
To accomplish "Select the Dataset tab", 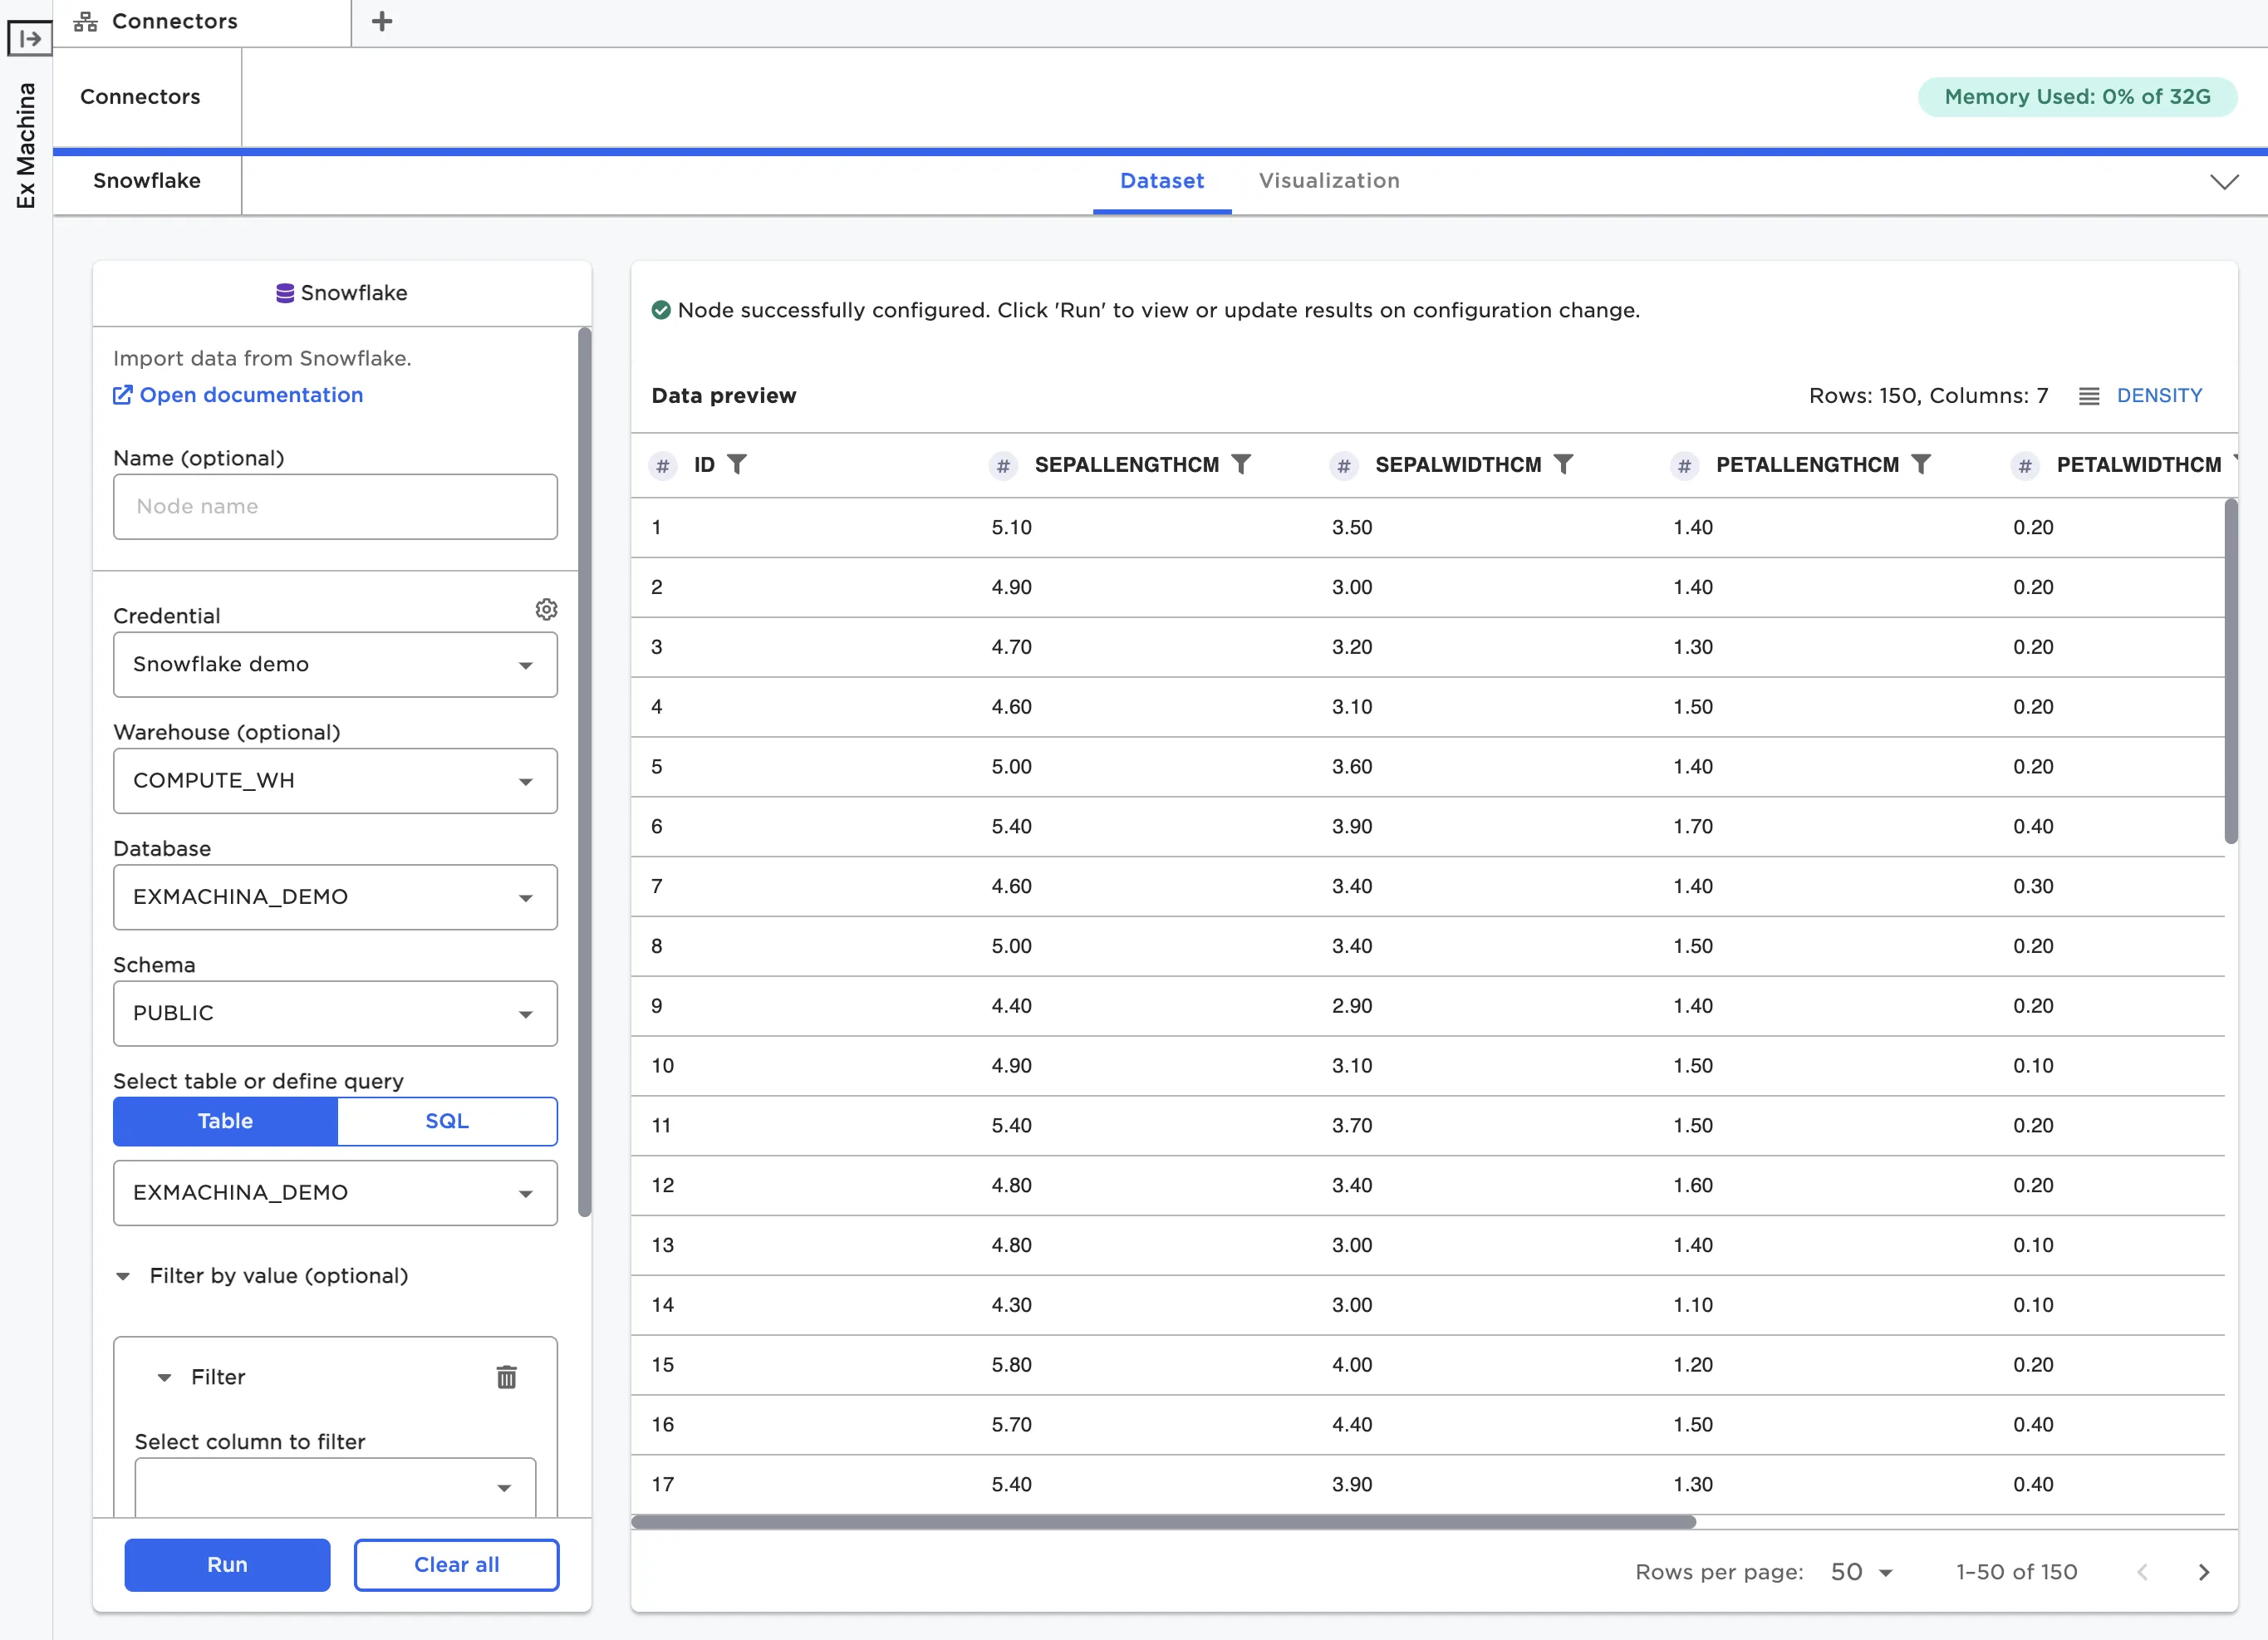I will point(1161,181).
